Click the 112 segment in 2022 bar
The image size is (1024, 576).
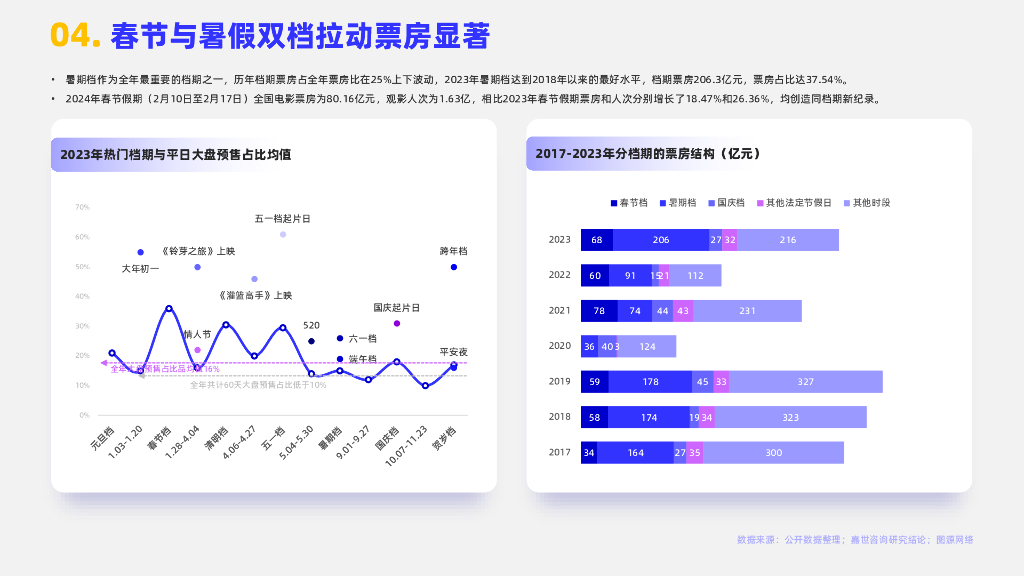point(696,276)
